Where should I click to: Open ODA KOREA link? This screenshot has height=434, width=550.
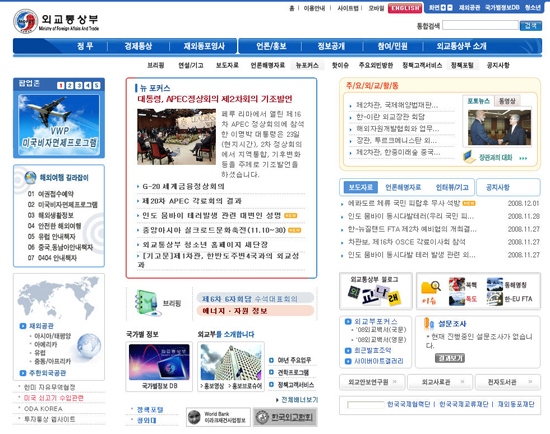click(x=43, y=409)
